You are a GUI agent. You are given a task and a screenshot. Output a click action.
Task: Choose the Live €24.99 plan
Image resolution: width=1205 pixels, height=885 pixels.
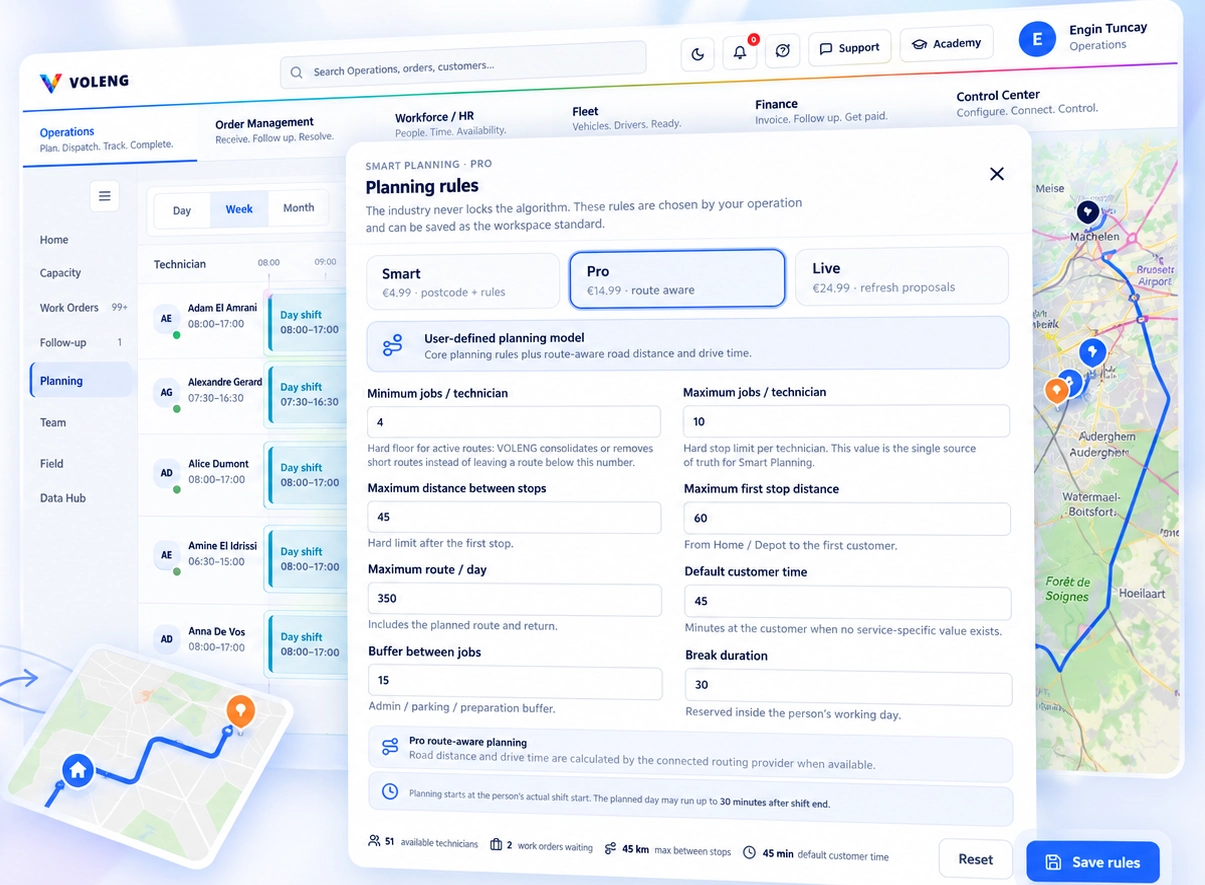pyautogui.click(x=901, y=275)
